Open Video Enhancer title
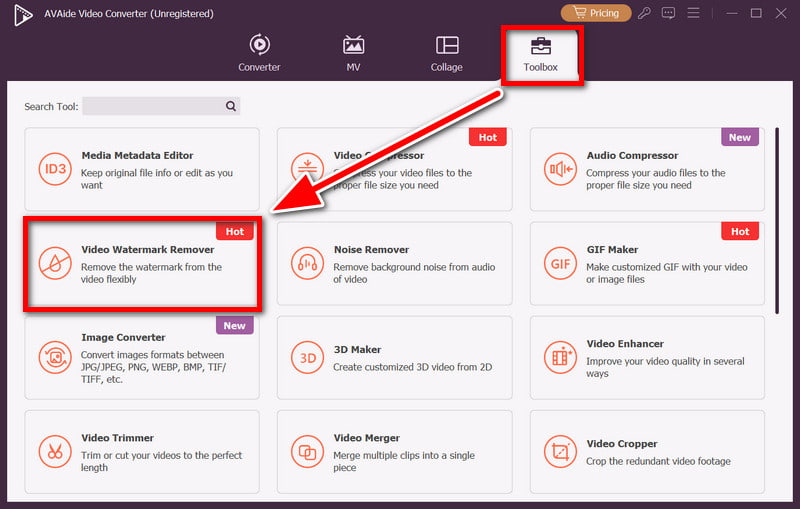 tap(625, 344)
